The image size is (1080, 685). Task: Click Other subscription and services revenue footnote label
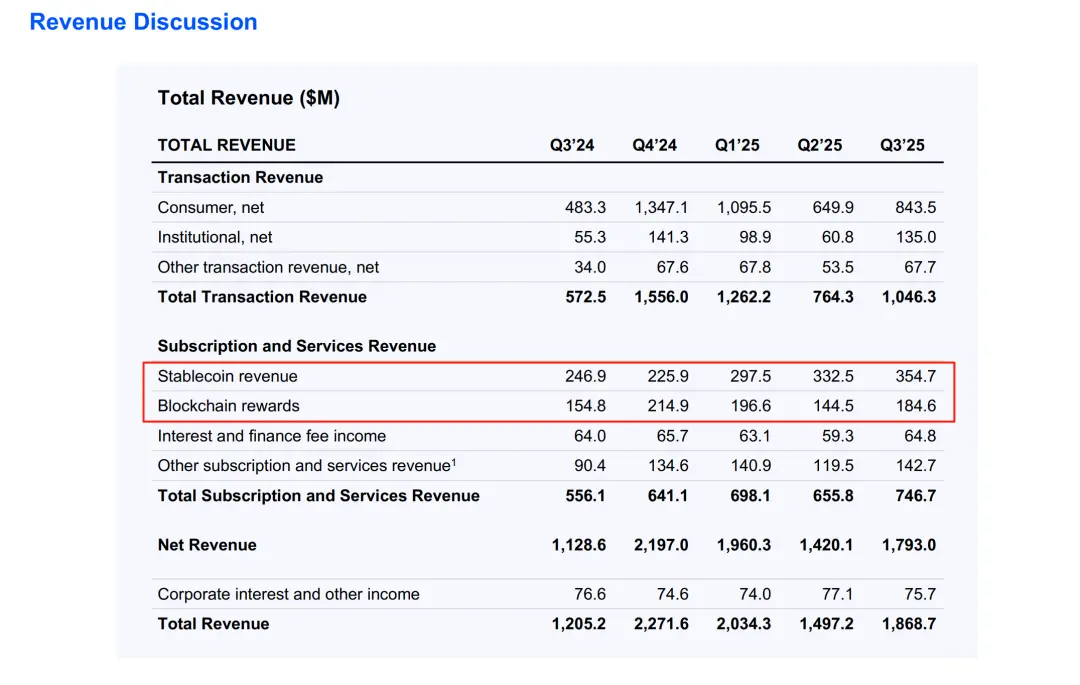click(x=306, y=466)
